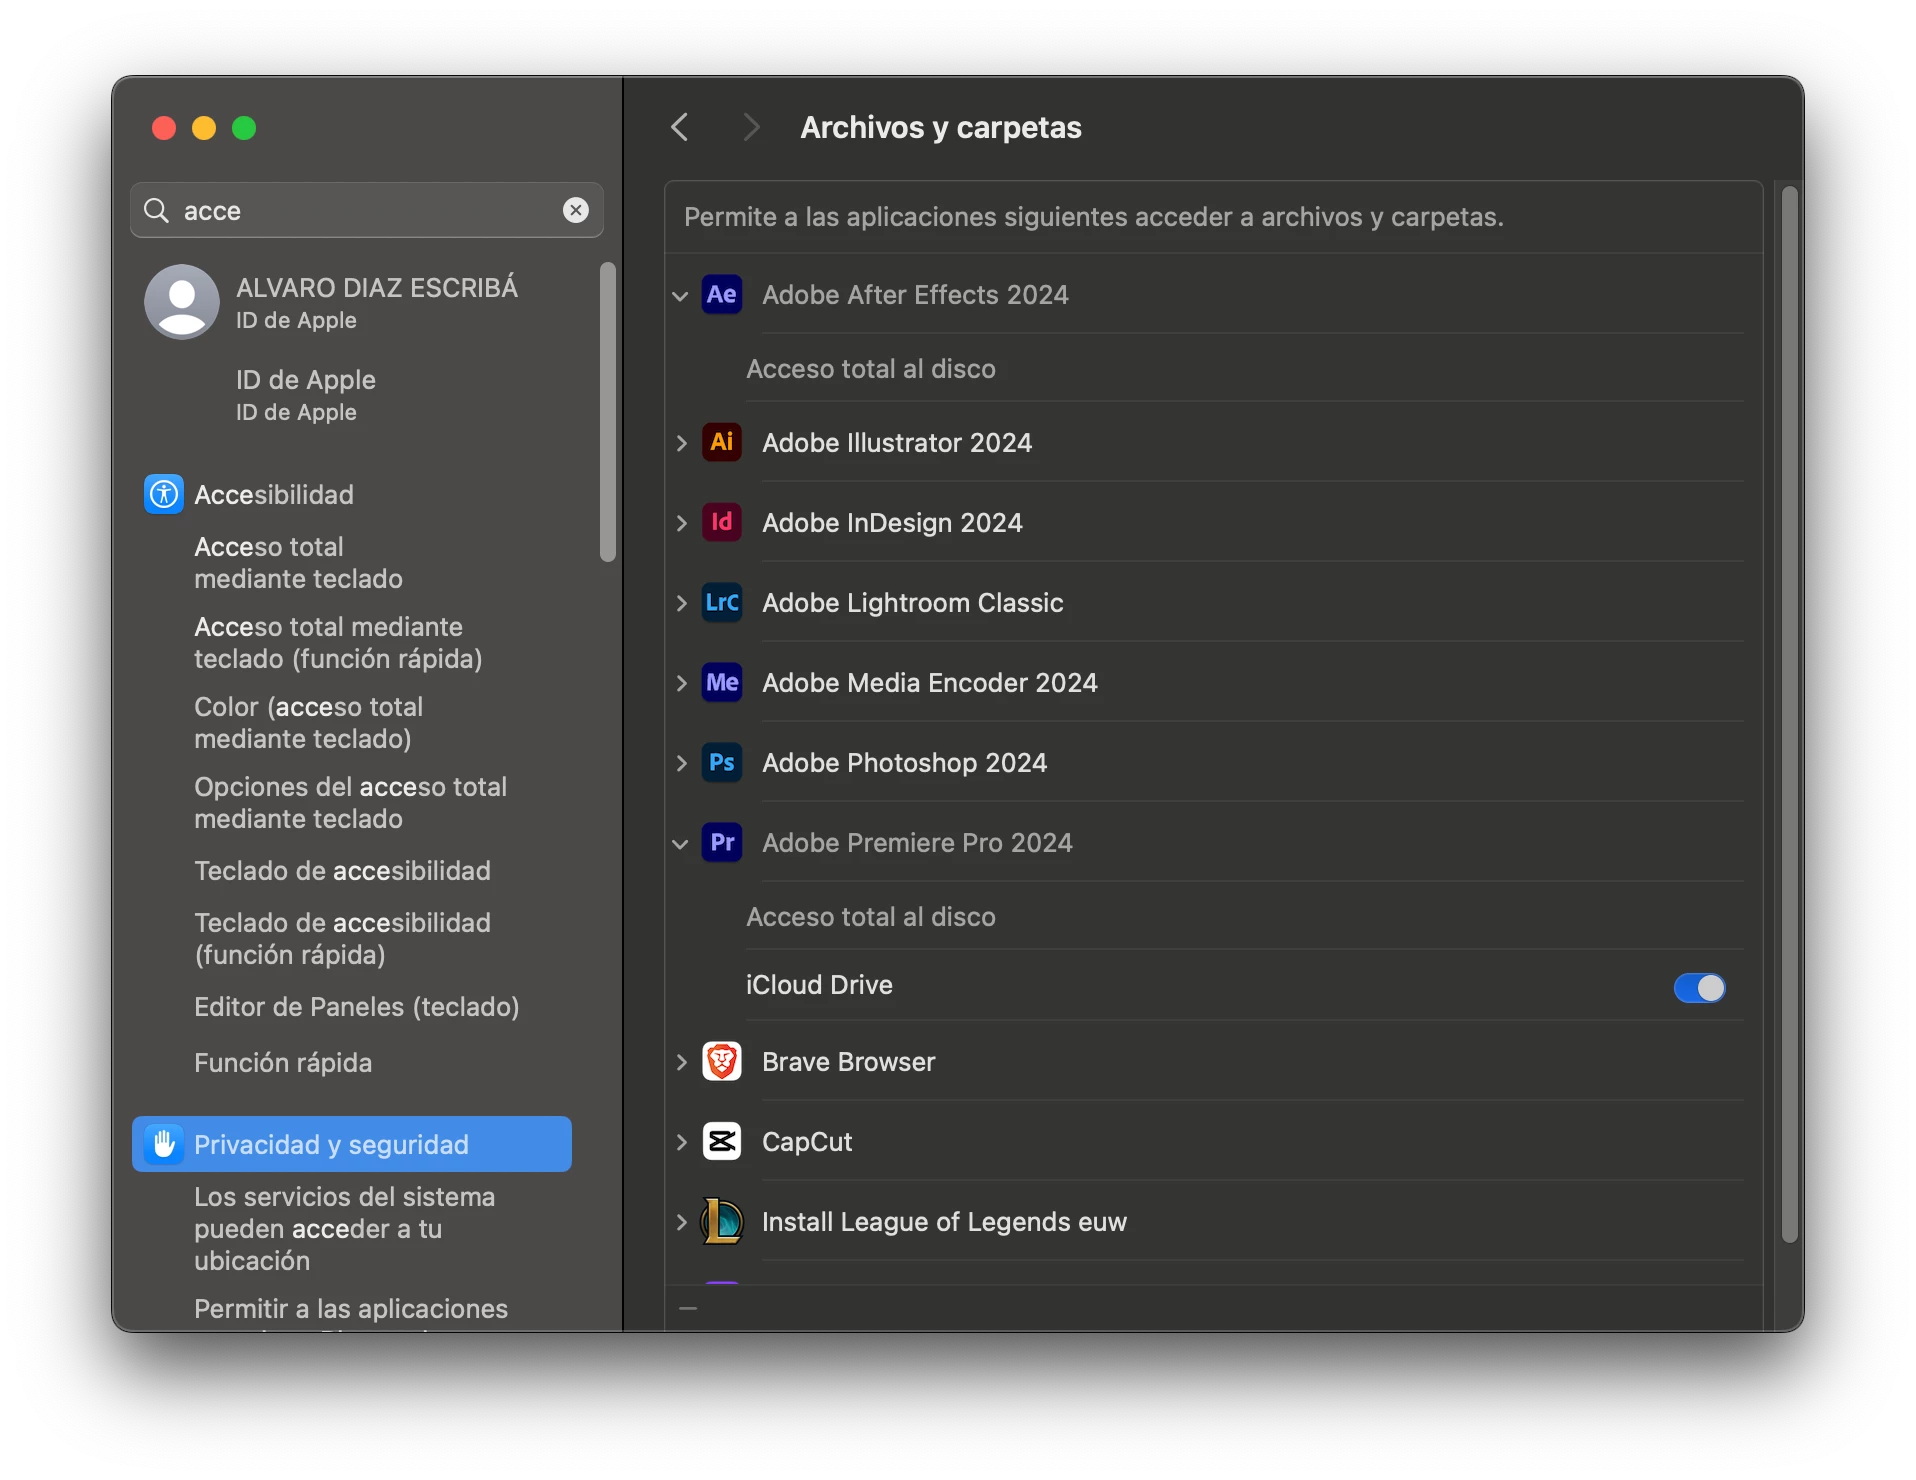This screenshot has width=1916, height=1480.
Task: Expand Adobe InDesign 2024 row
Action: (x=681, y=523)
